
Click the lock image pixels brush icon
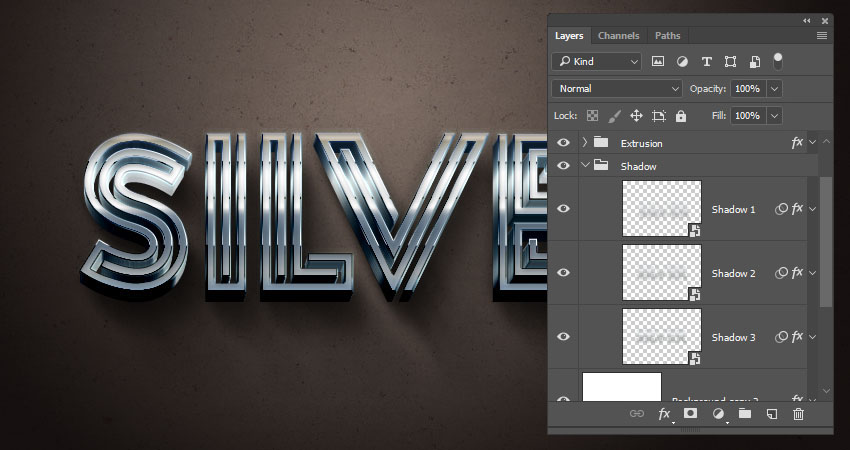click(x=615, y=116)
